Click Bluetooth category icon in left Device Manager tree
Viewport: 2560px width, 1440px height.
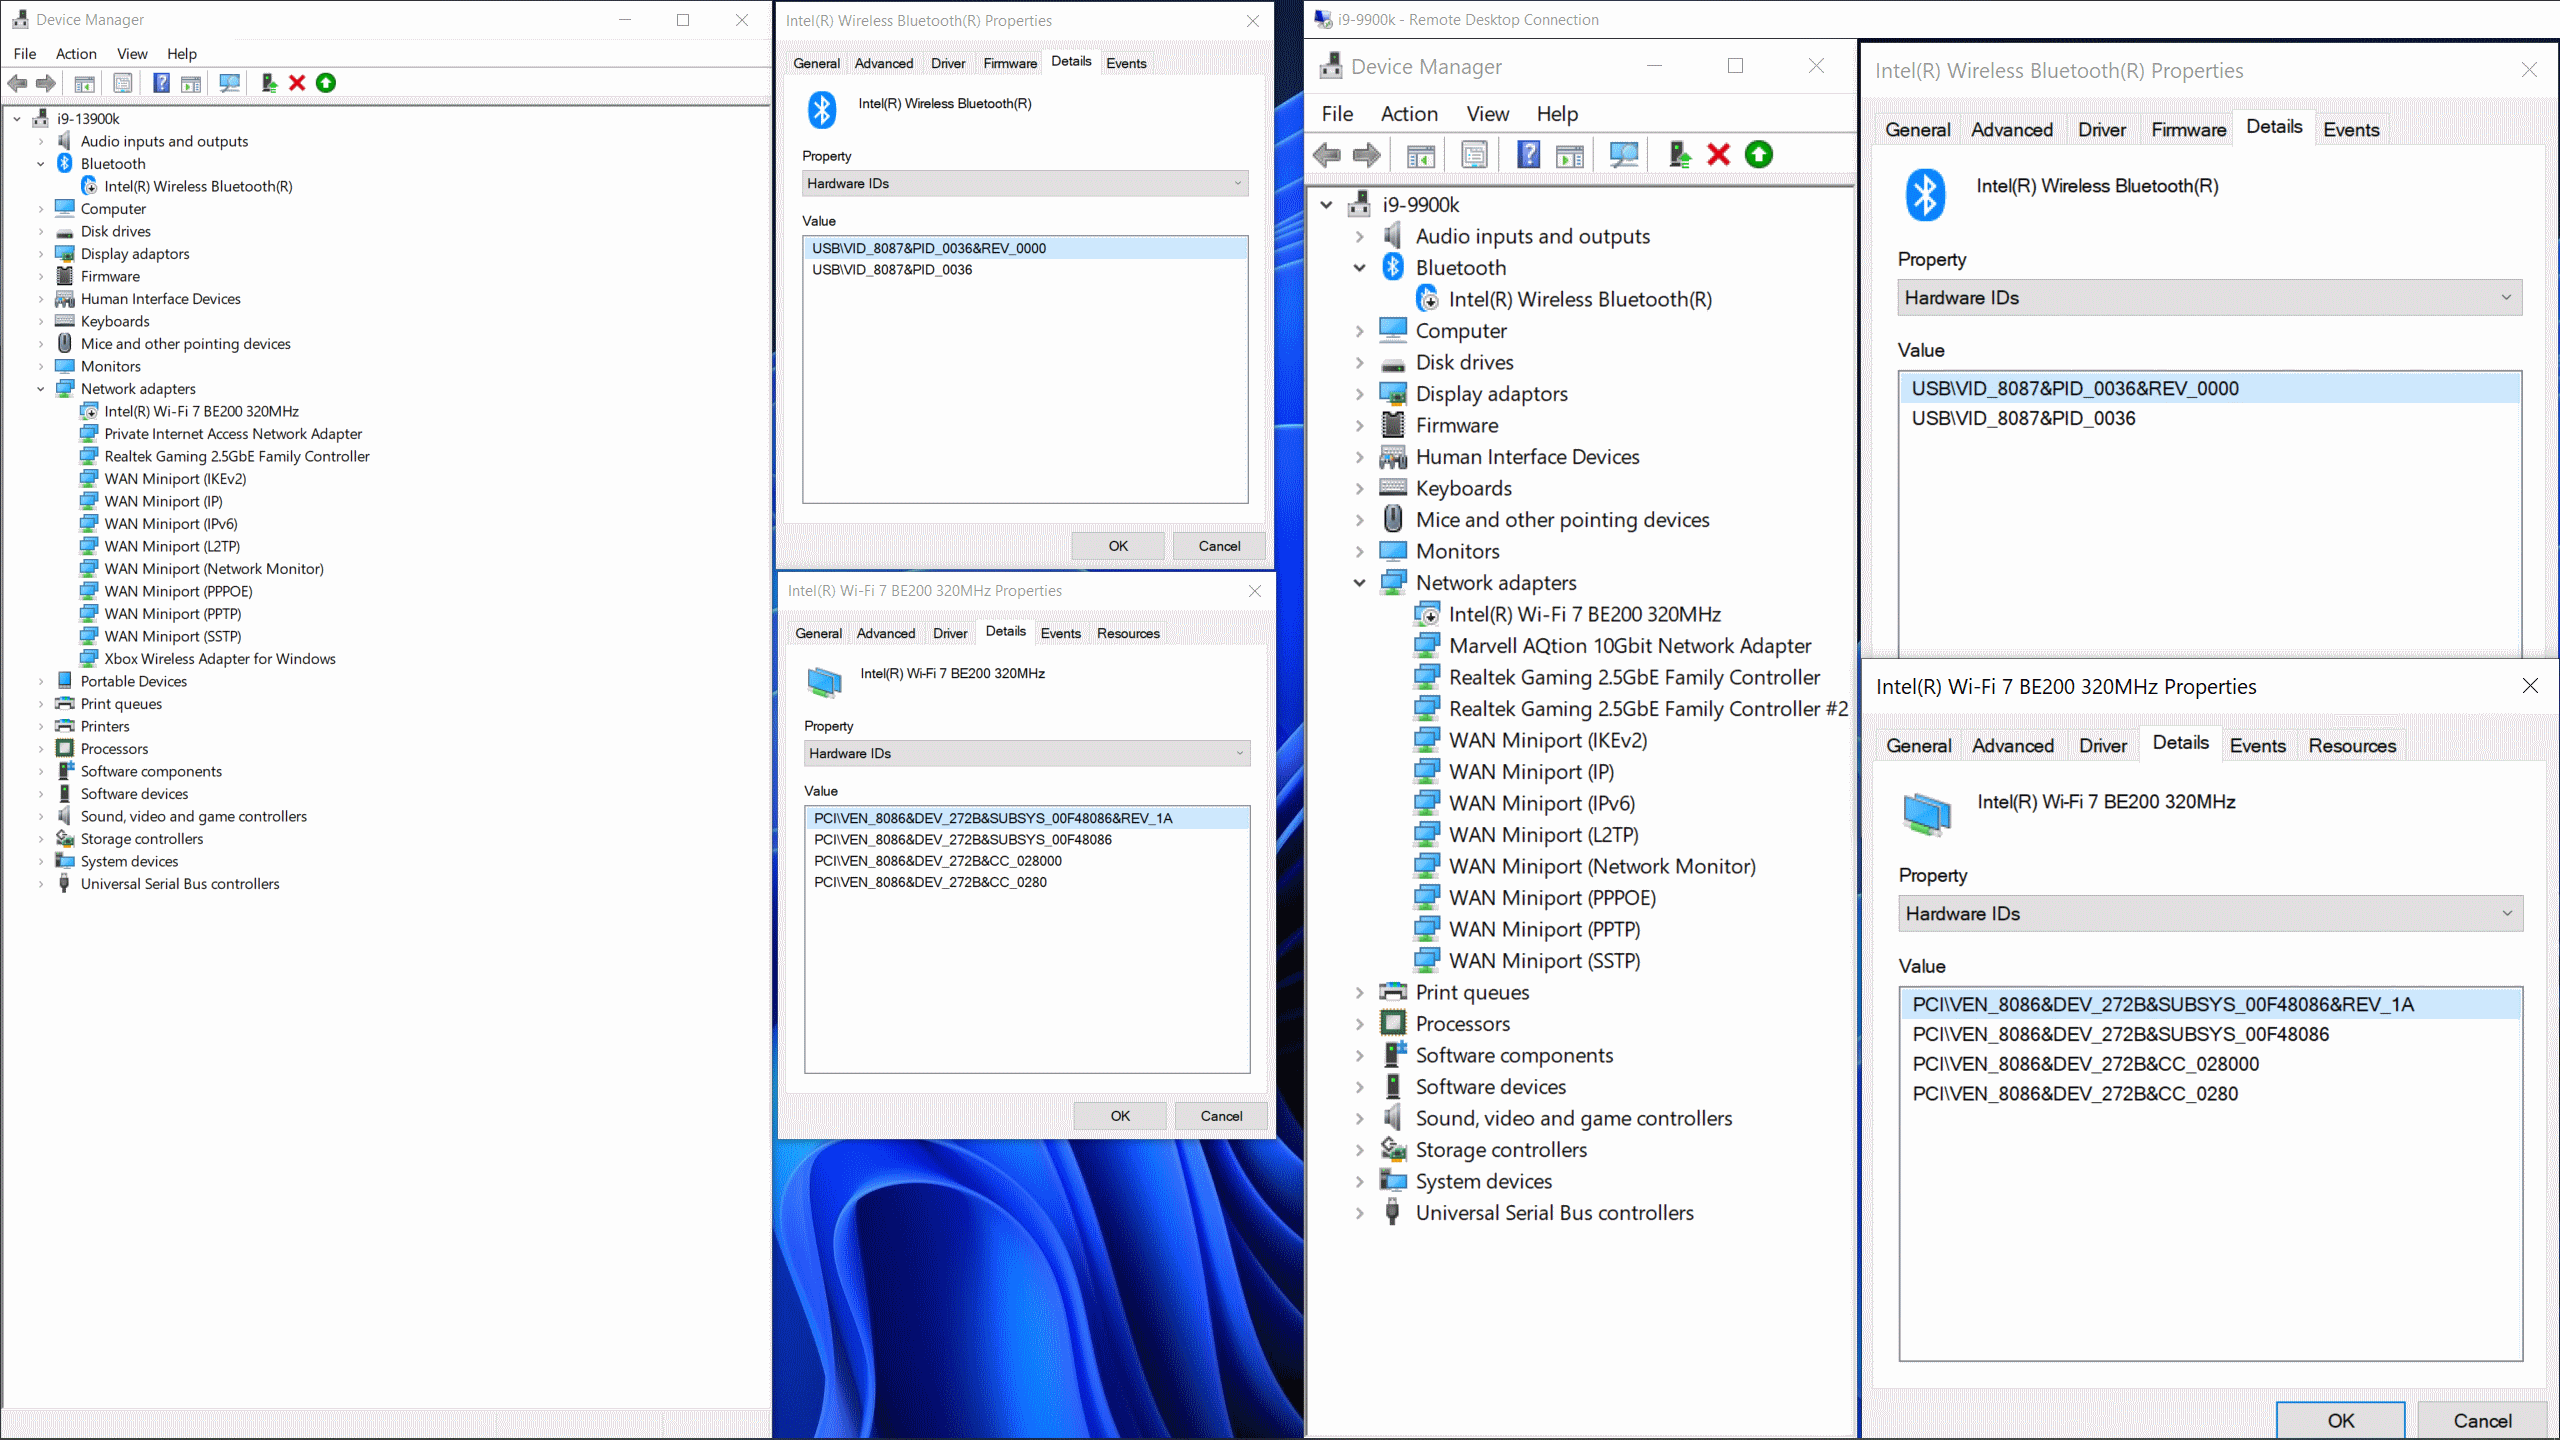[65, 163]
